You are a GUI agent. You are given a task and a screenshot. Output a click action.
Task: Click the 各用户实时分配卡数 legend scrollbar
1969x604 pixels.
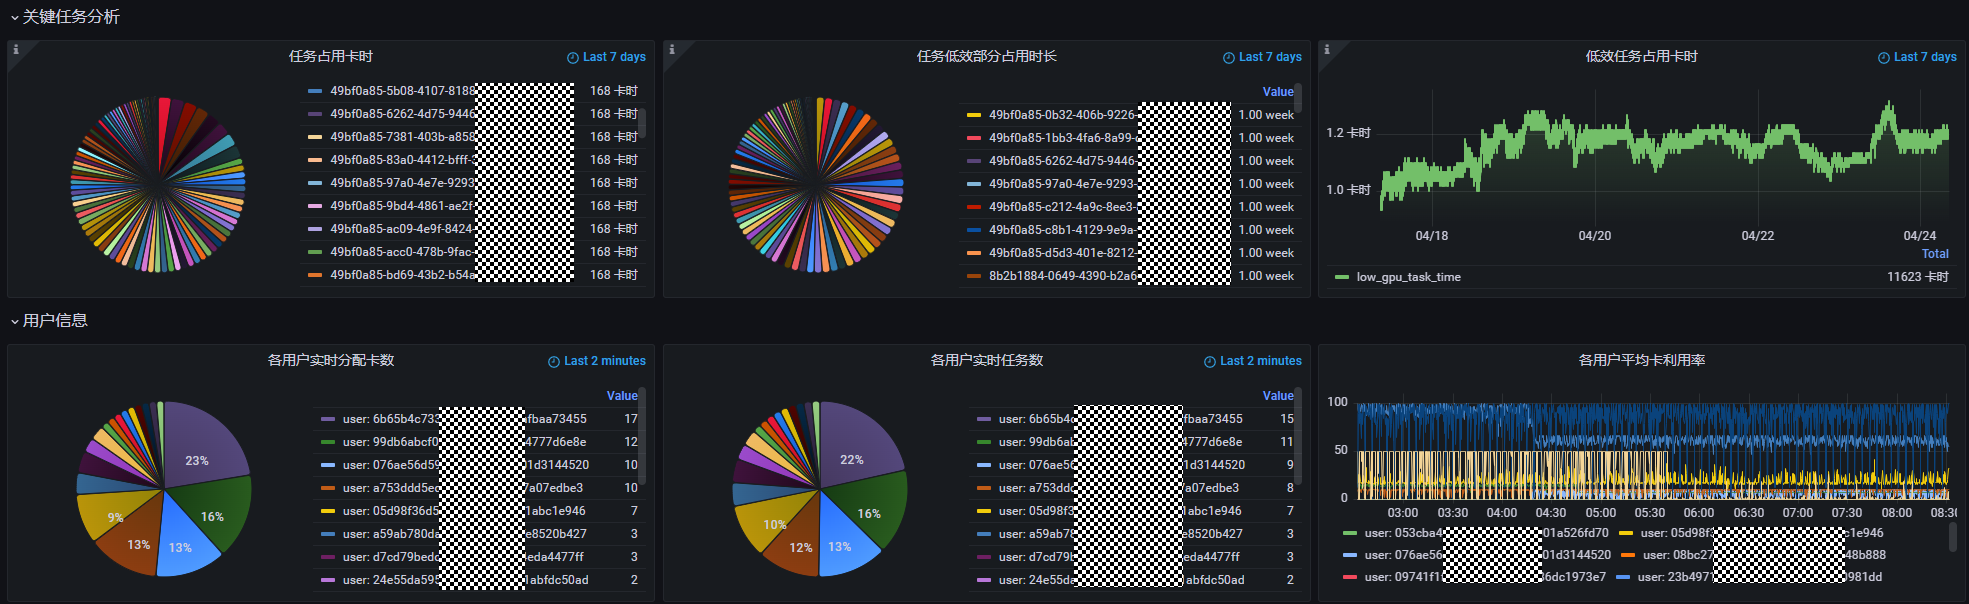643,436
